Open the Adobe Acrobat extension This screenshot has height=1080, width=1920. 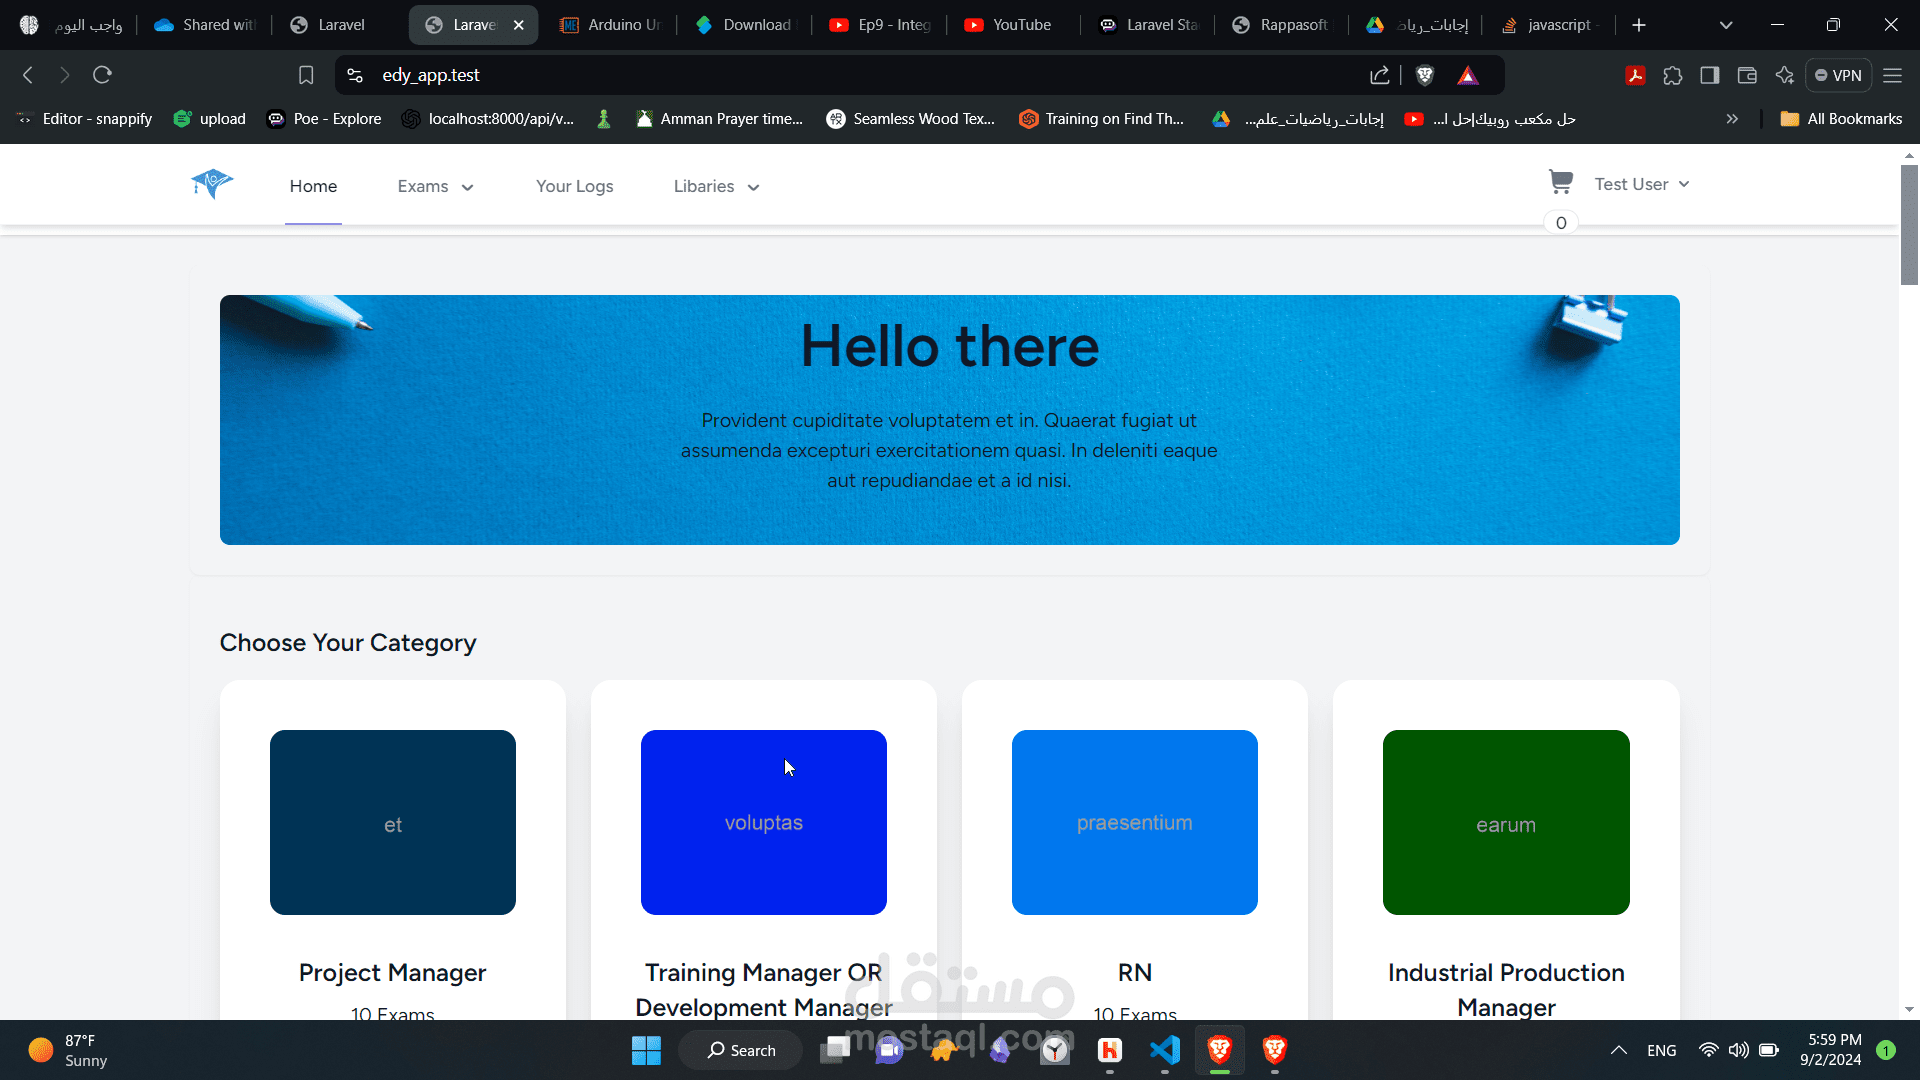(1635, 75)
